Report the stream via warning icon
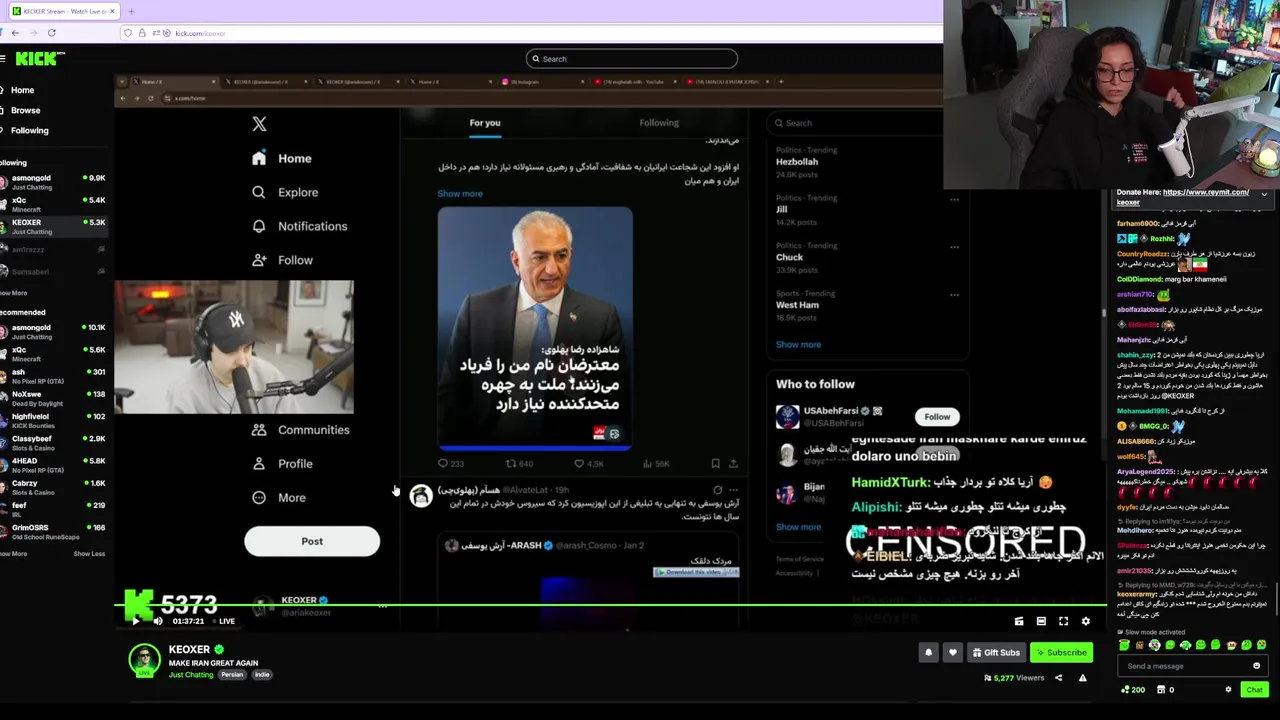Viewport: 1280px width, 720px height. pyautogui.click(x=1082, y=678)
